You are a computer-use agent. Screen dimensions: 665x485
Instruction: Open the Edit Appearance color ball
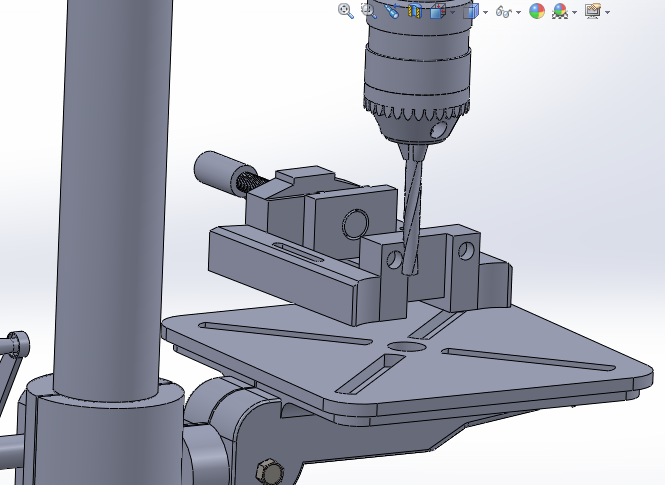[537, 11]
